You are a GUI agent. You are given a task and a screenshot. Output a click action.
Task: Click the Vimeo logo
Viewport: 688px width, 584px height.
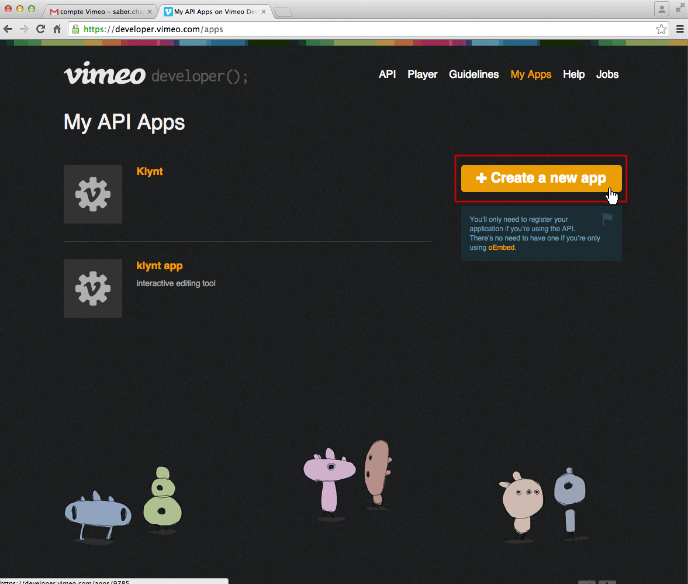click(x=104, y=74)
